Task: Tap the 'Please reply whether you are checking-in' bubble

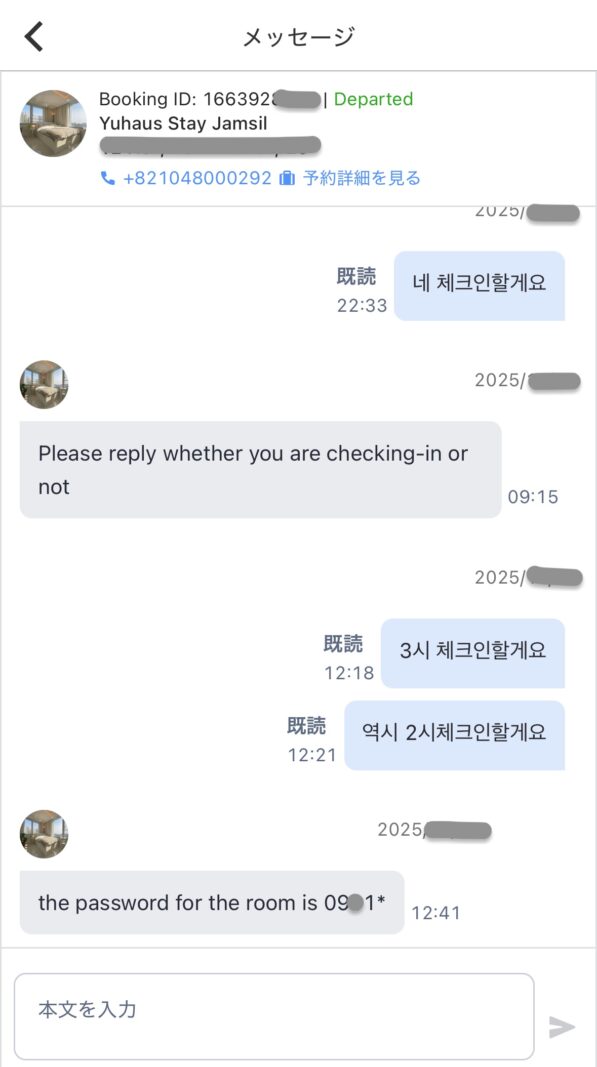Action: [260, 470]
